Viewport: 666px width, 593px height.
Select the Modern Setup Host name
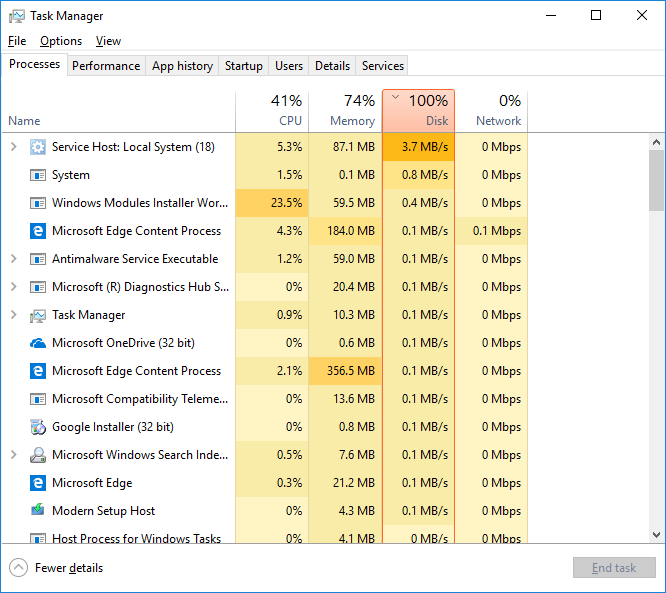103,511
